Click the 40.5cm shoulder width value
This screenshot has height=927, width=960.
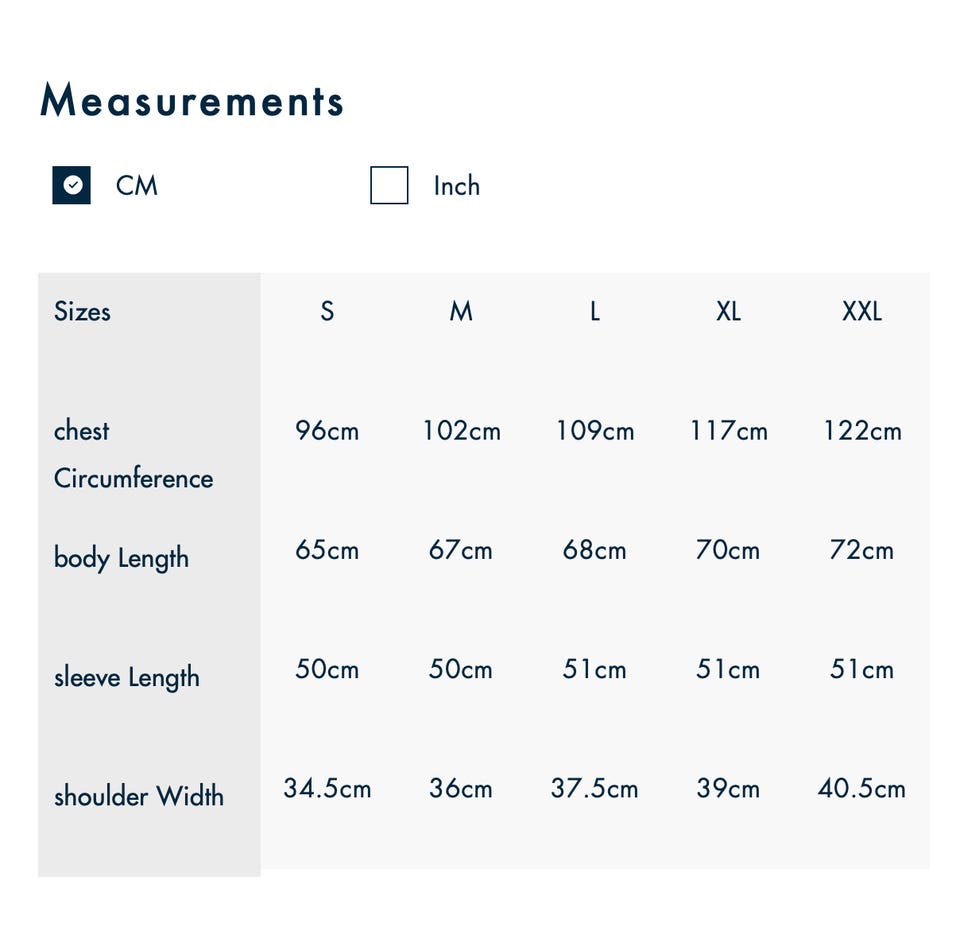coord(861,788)
